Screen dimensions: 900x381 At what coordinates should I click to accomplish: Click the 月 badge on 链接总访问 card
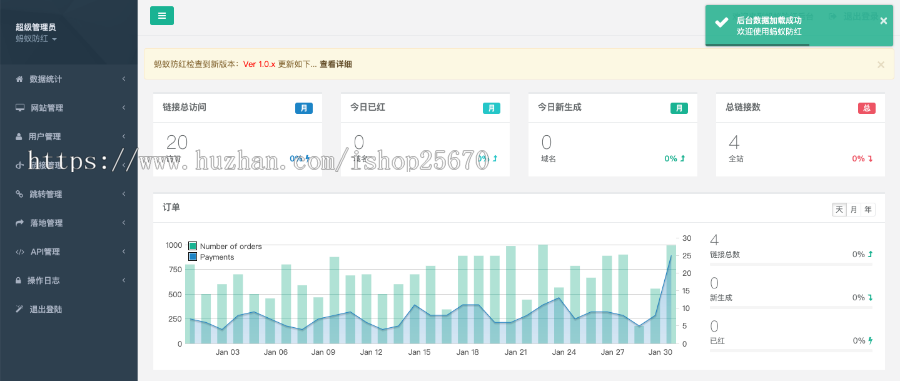pos(304,108)
